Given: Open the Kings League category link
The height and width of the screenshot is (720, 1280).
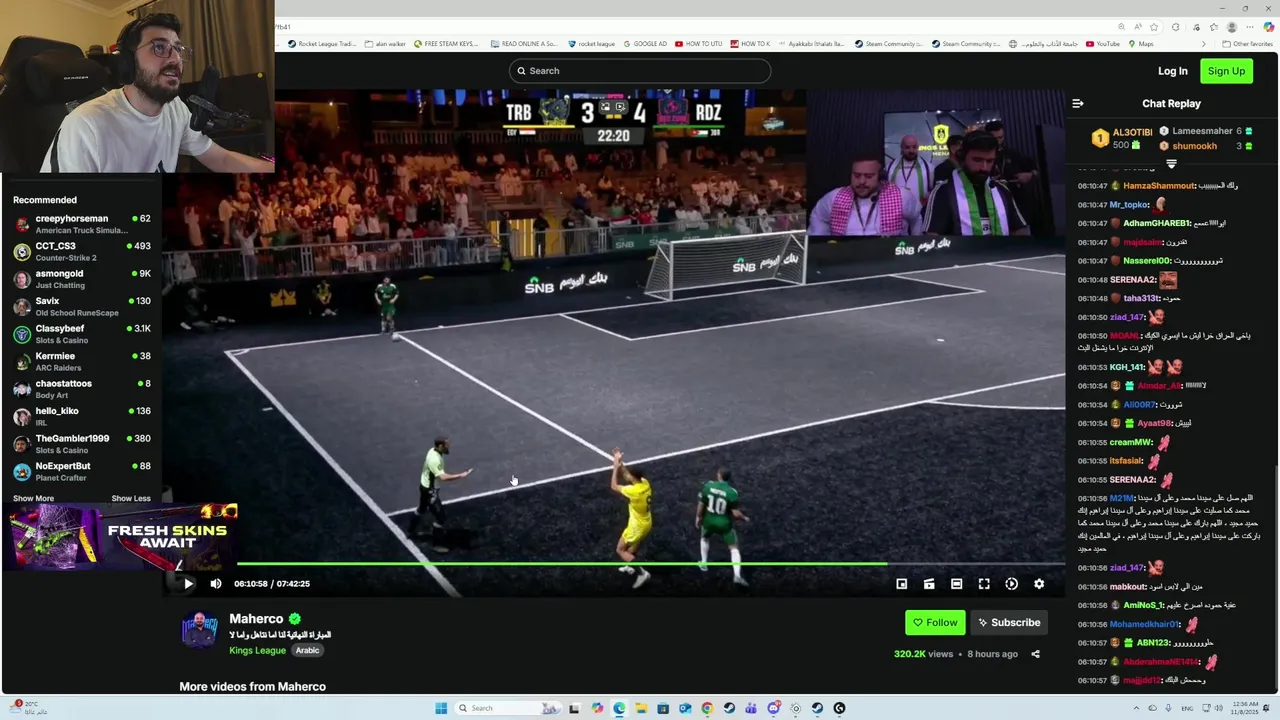Looking at the screenshot, I should click(257, 650).
